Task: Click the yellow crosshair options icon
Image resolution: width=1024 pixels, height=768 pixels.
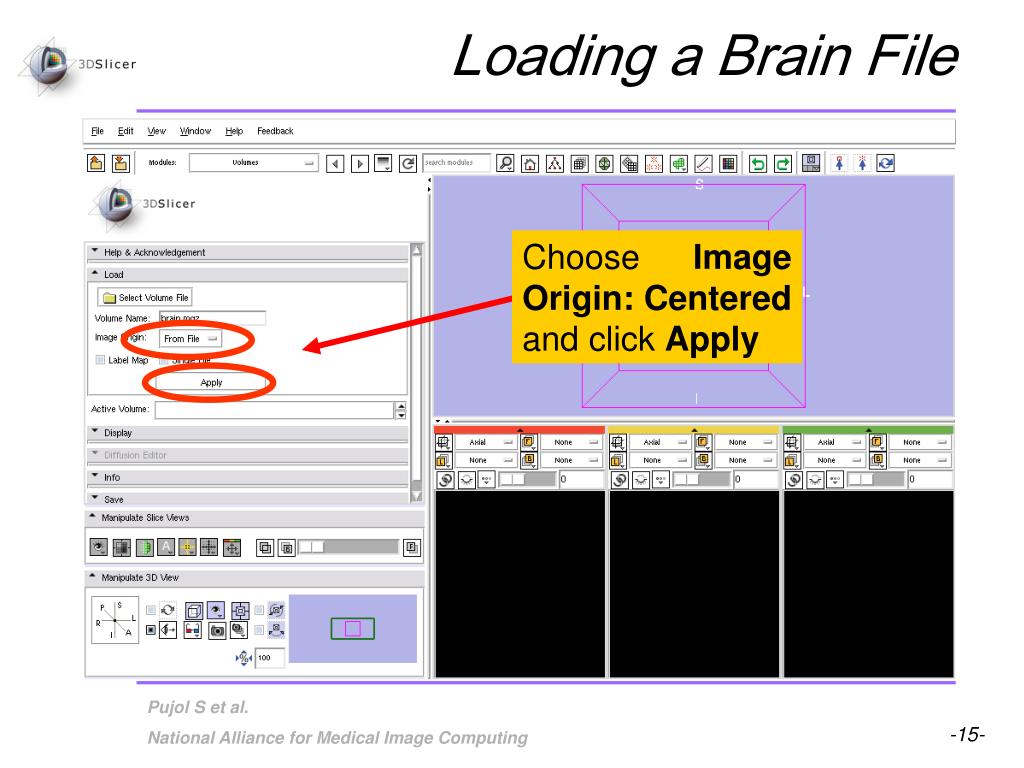Action: [187, 547]
